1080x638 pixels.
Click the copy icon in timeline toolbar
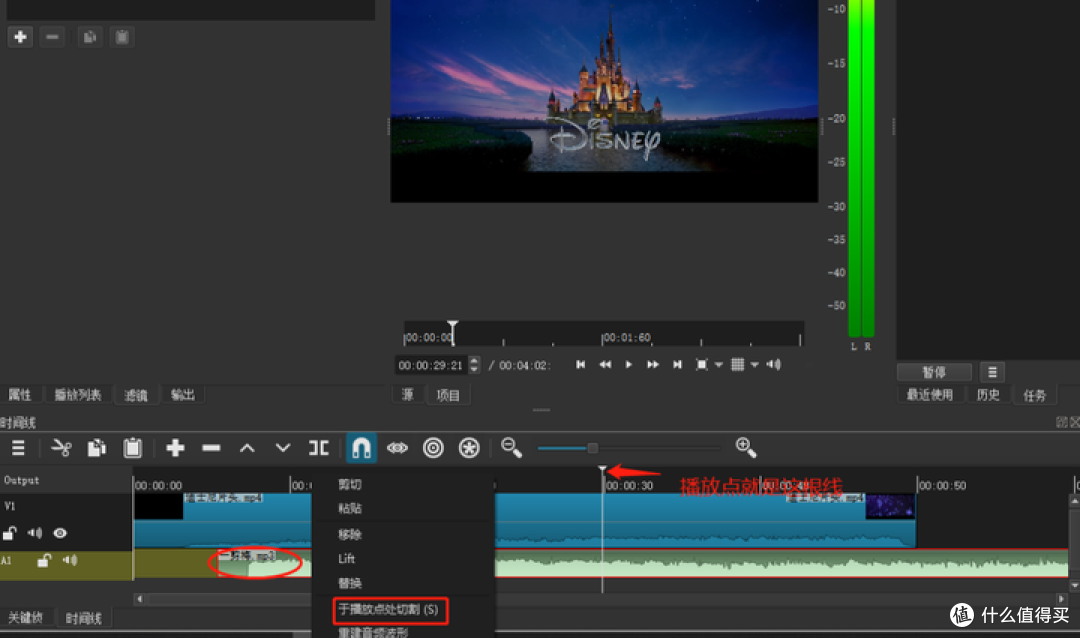(97, 448)
